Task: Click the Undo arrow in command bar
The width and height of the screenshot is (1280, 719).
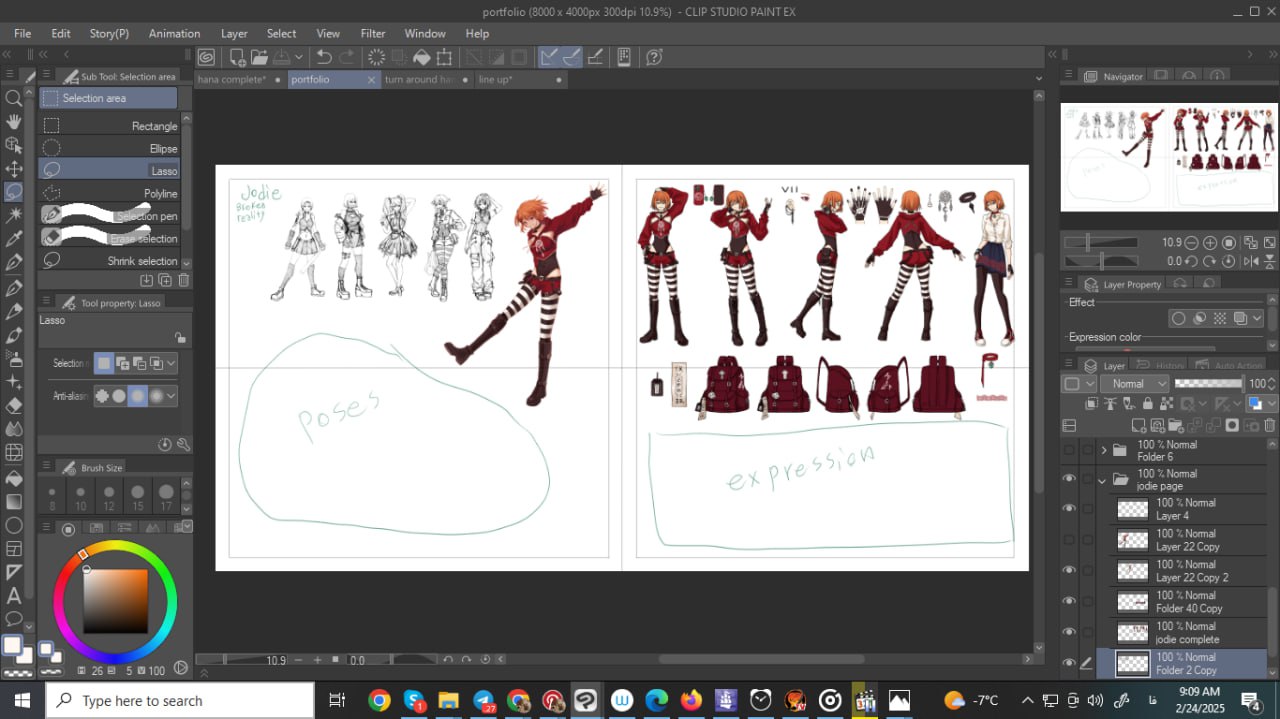Action: [324, 57]
